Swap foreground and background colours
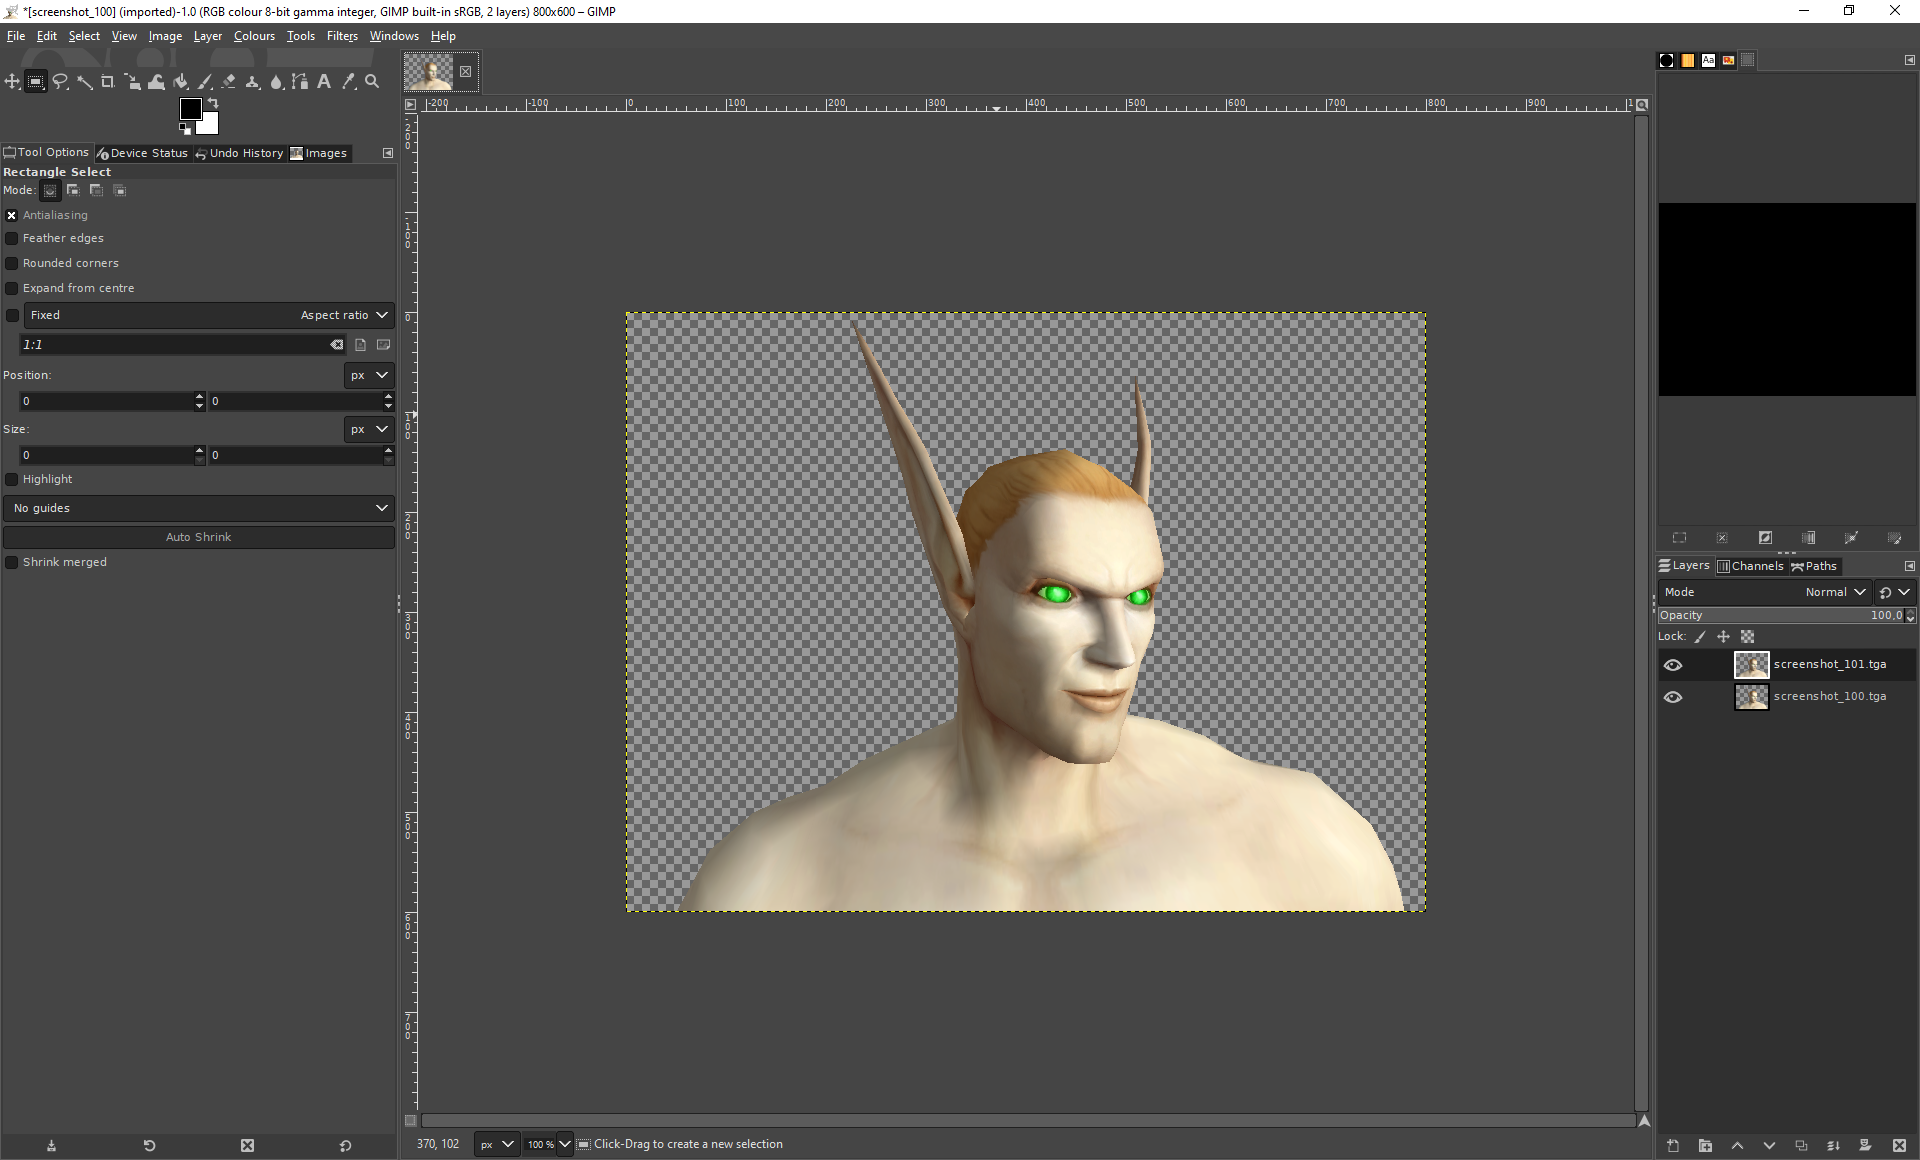The width and height of the screenshot is (1920, 1160). (213, 103)
